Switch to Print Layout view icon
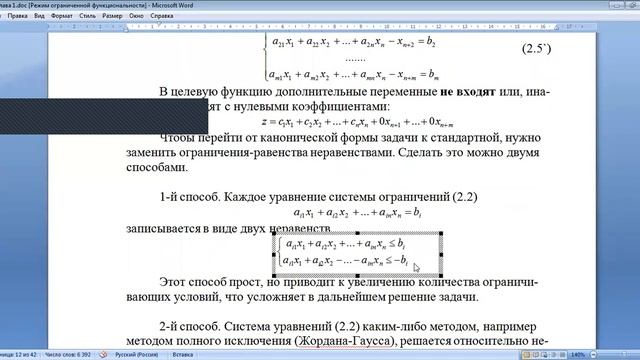640x360 pixels. point(527,355)
